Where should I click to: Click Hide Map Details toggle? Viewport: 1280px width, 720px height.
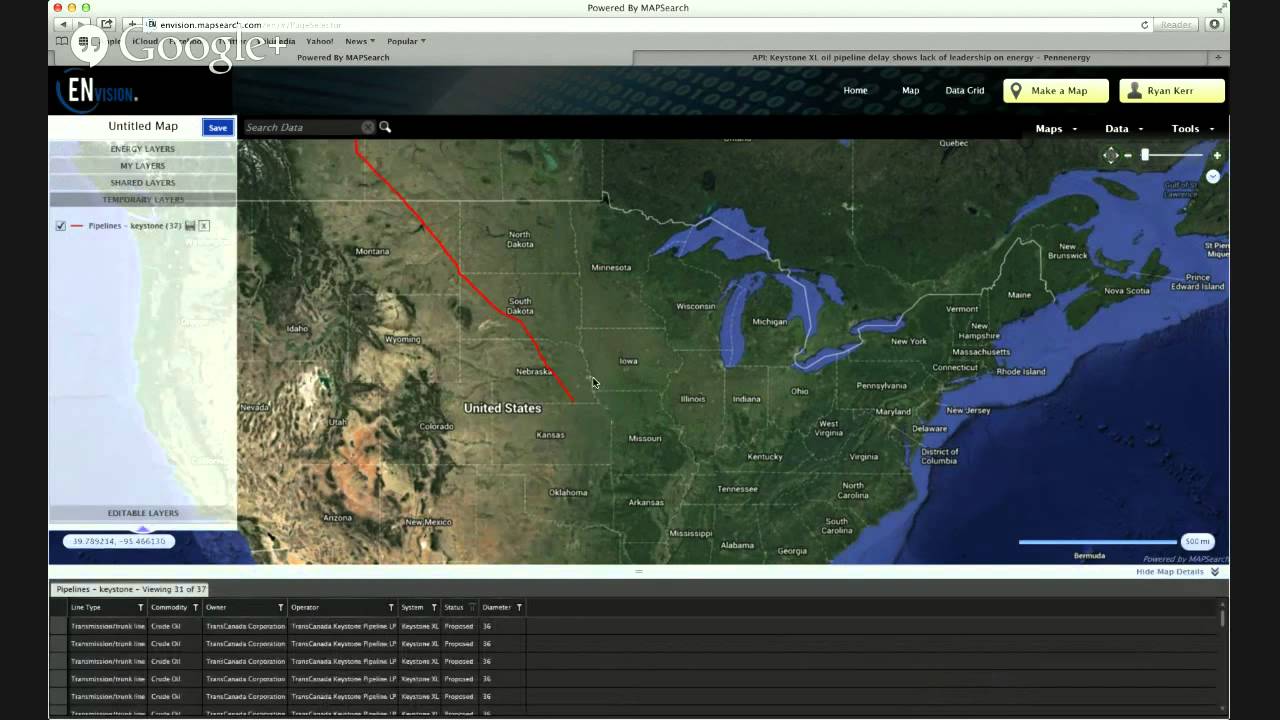pyautogui.click(x=1177, y=572)
